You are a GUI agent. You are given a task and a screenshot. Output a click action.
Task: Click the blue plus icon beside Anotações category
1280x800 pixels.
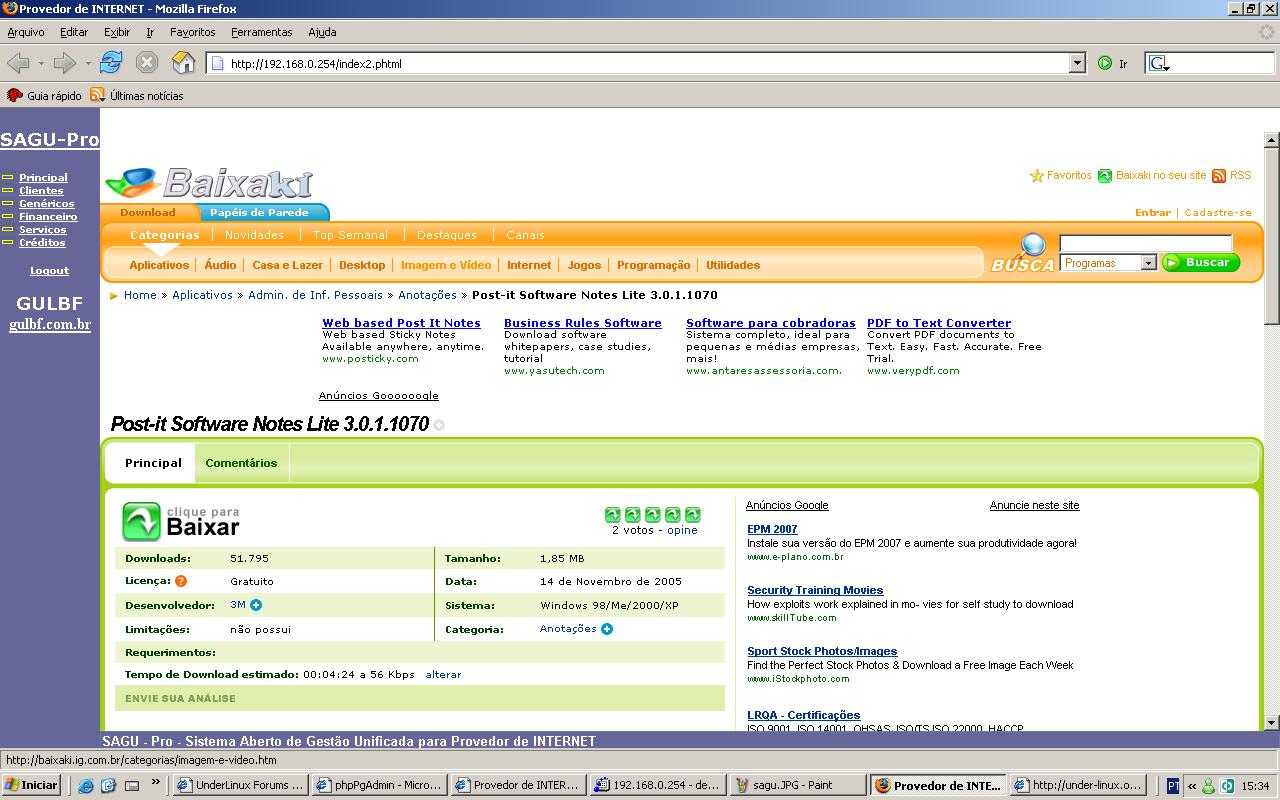pyautogui.click(x=607, y=629)
